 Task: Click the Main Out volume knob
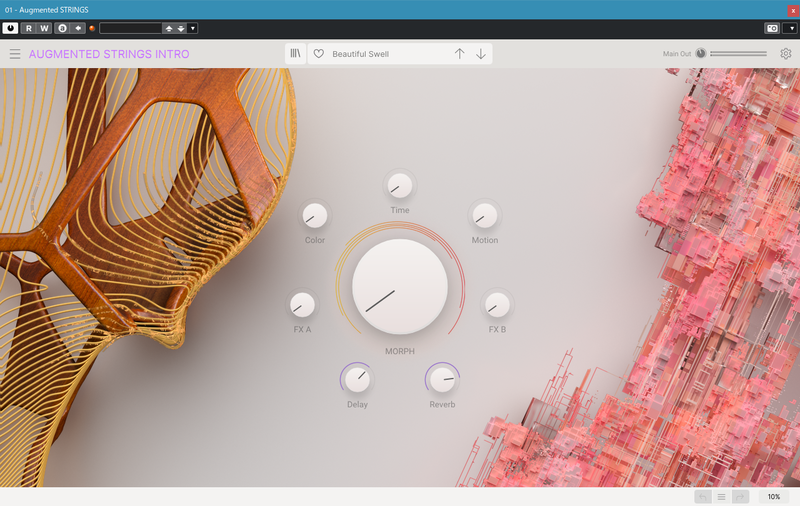click(701, 53)
